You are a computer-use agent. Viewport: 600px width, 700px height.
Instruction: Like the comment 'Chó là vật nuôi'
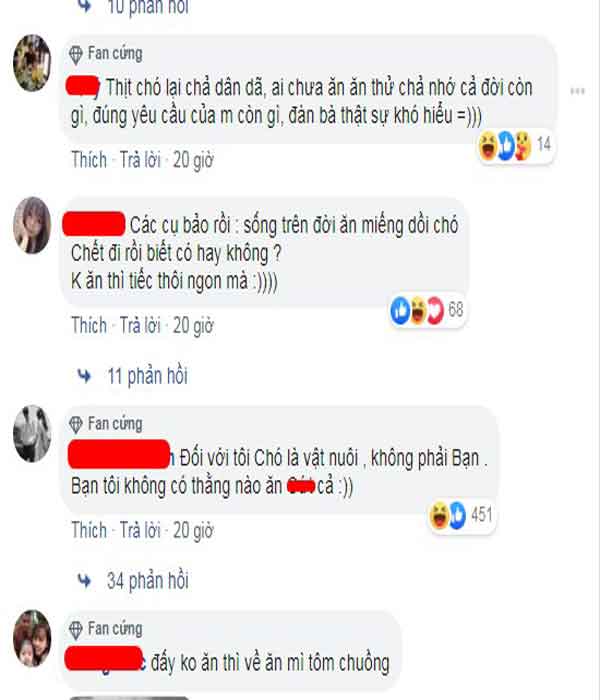89,530
